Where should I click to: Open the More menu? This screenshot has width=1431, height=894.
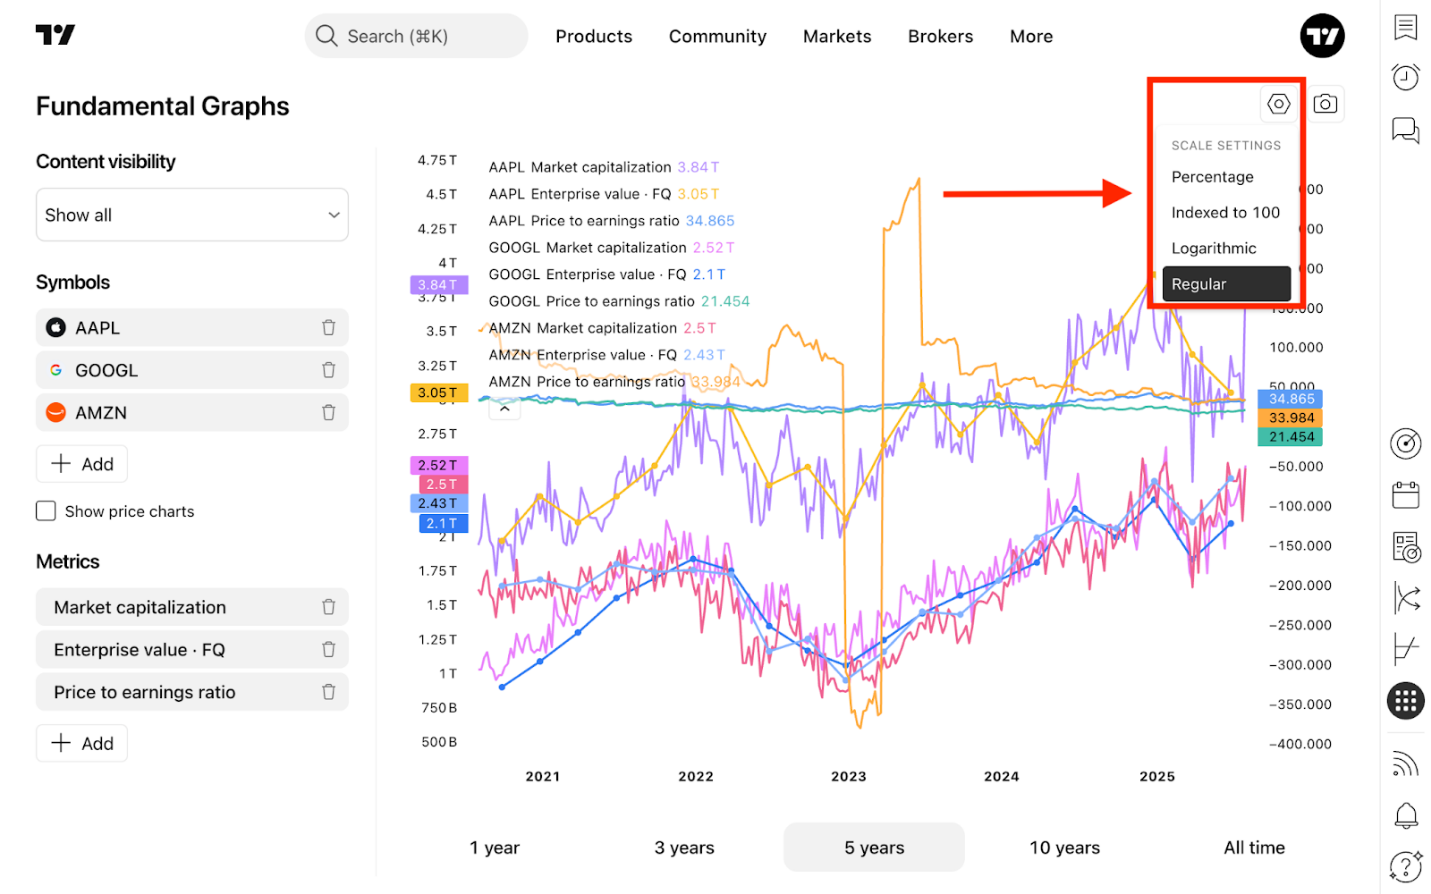[x=1031, y=36]
